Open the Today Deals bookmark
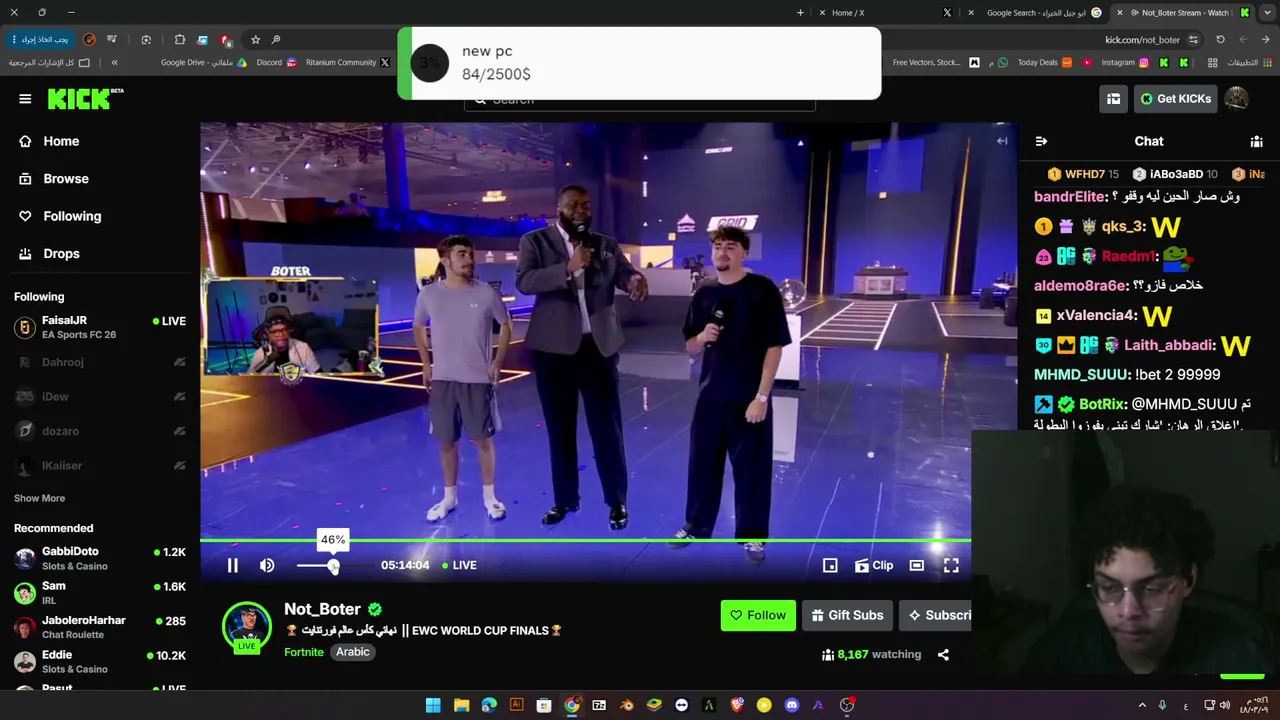1280x720 pixels. [1044, 62]
